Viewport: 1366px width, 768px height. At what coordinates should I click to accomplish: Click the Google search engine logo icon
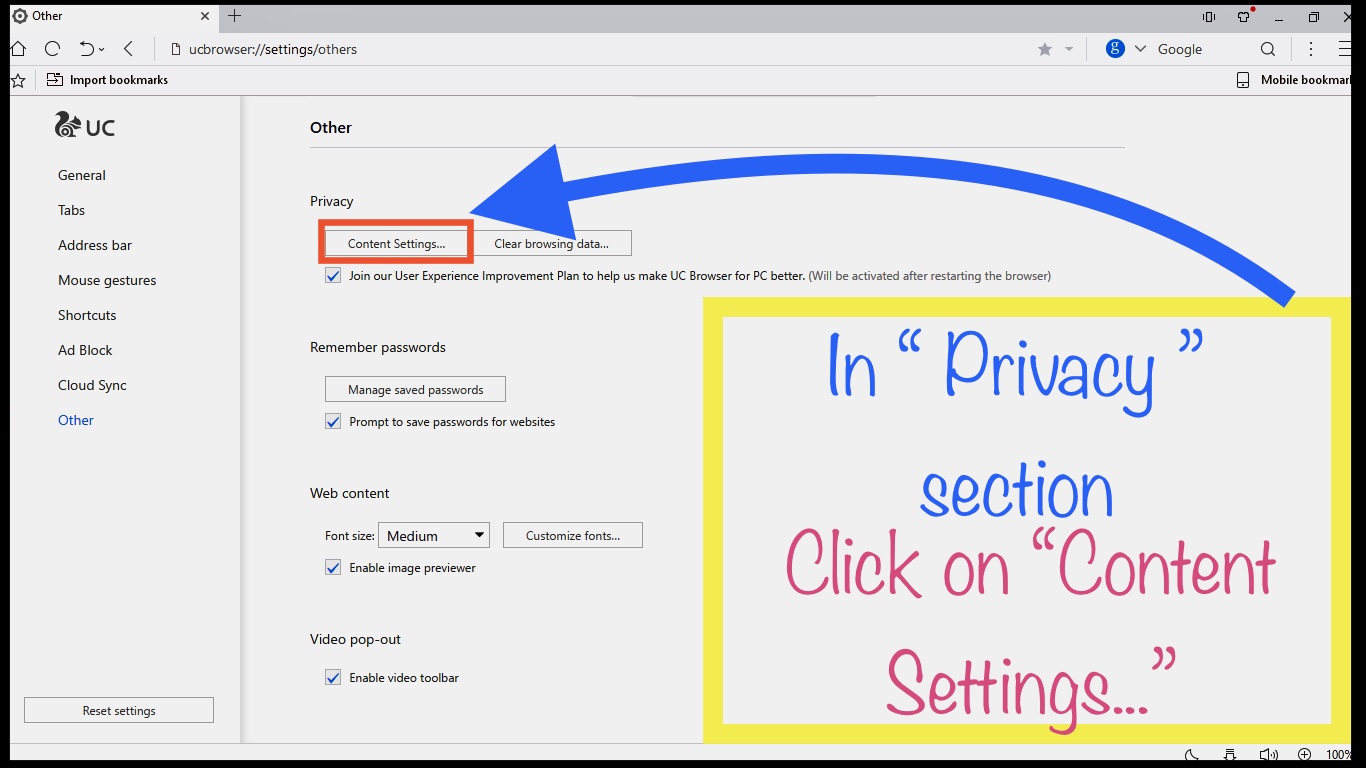(1115, 48)
